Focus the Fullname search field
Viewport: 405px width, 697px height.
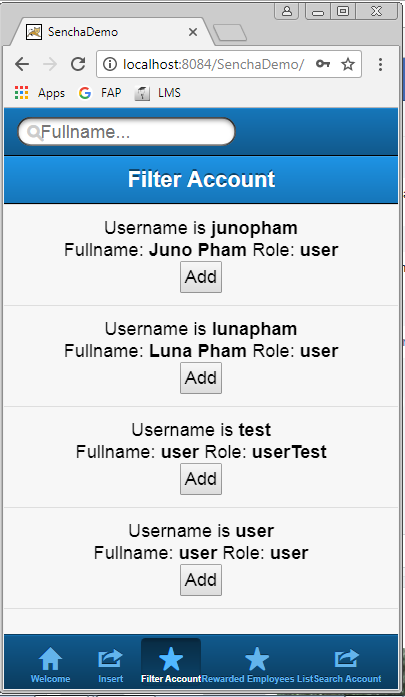(126, 132)
